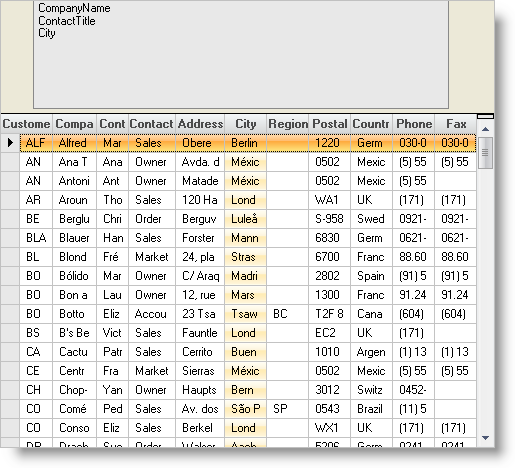Click the Conso company cell

pyautogui.click(x=74, y=428)
